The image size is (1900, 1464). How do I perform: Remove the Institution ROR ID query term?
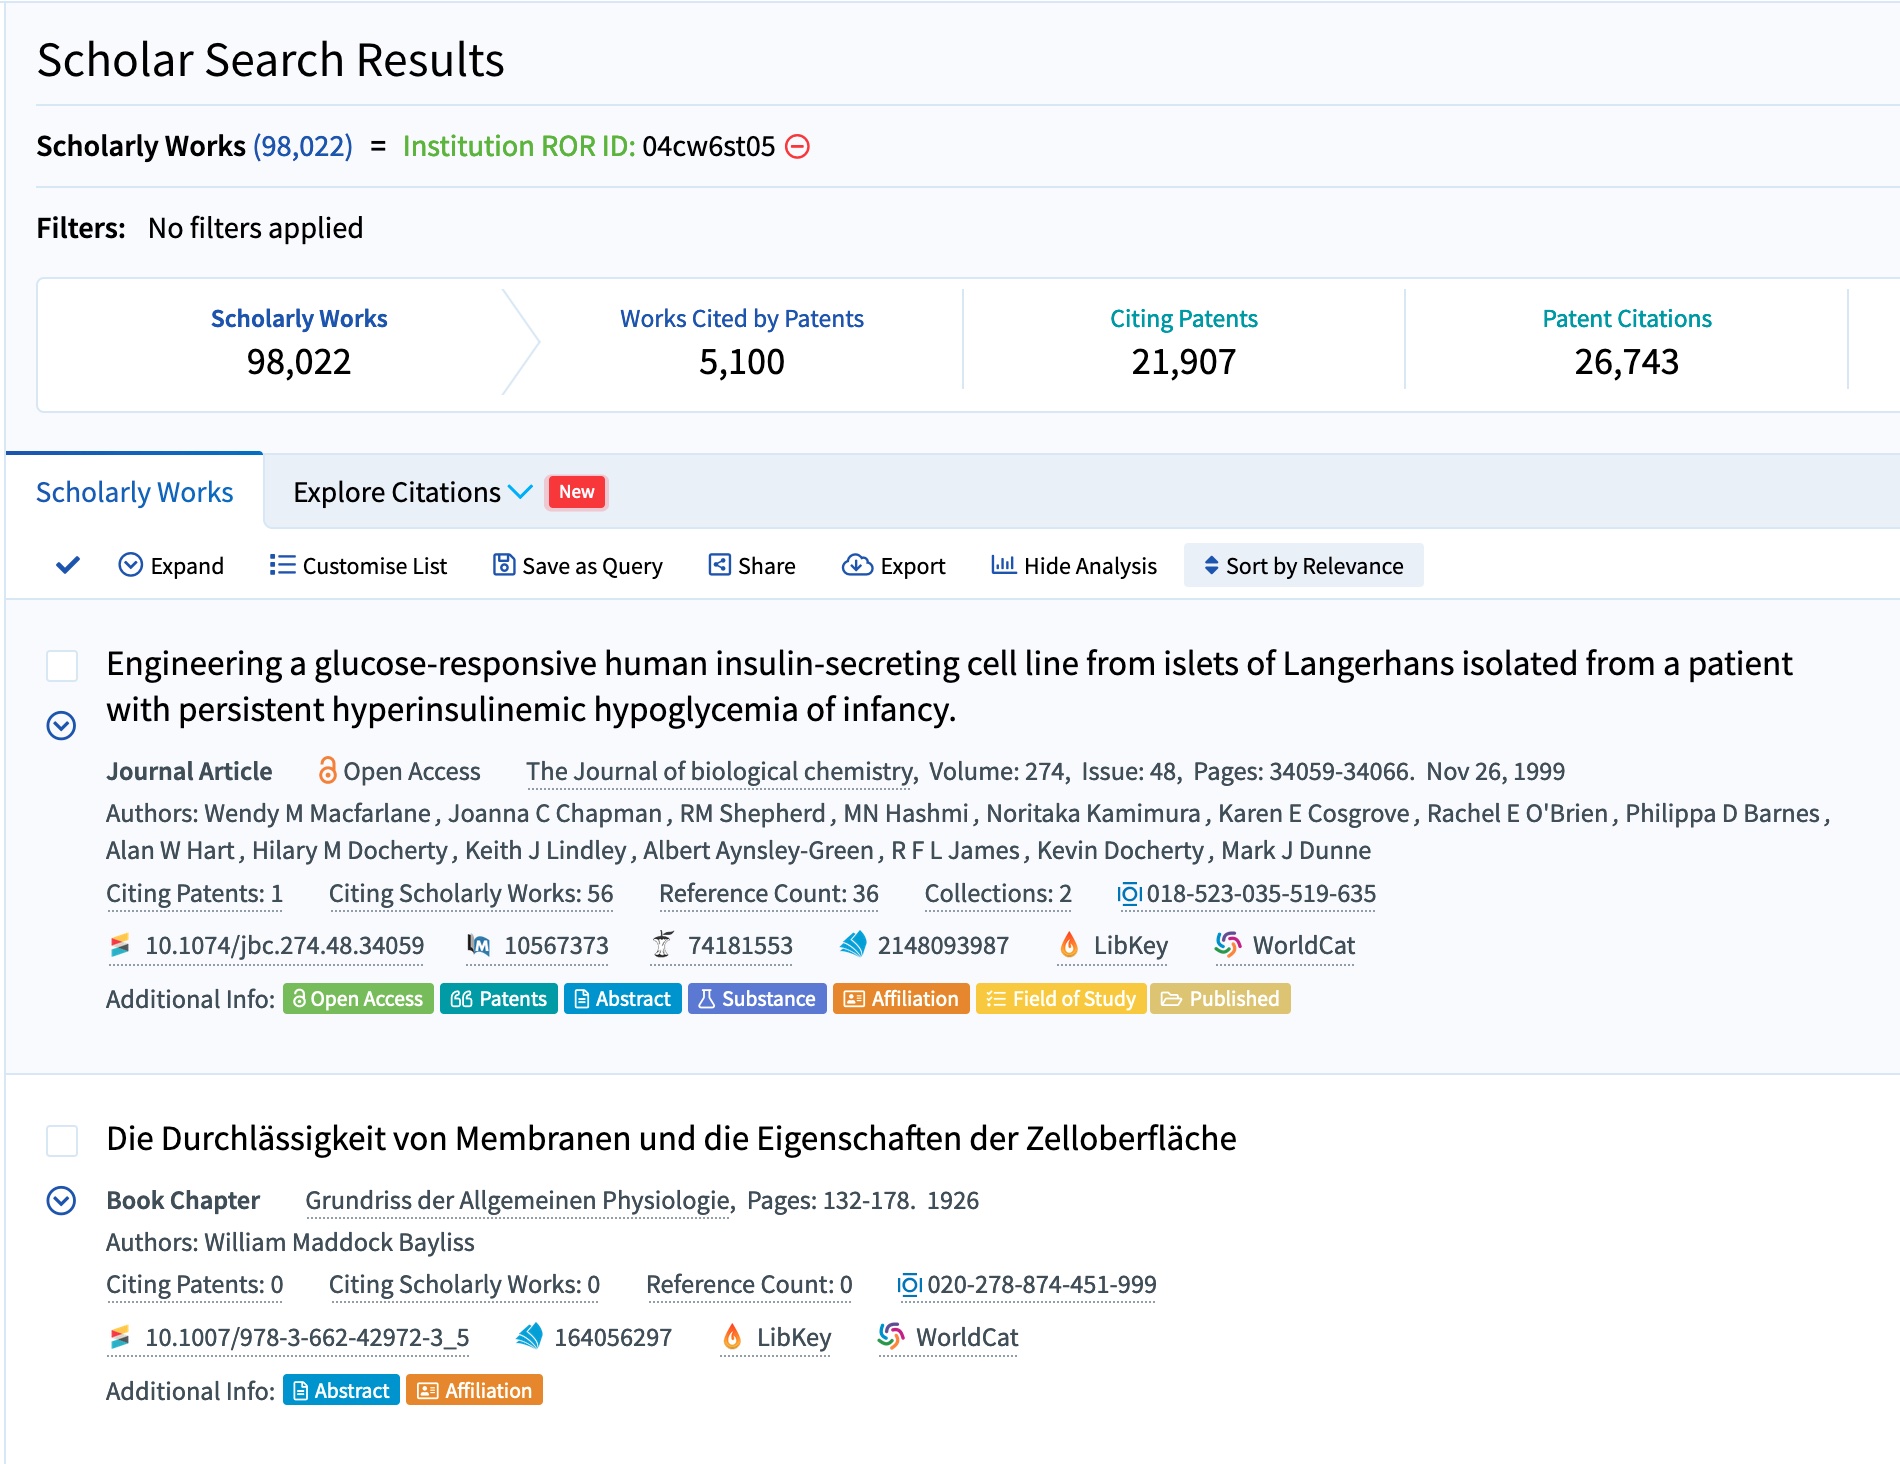(797, 147)
